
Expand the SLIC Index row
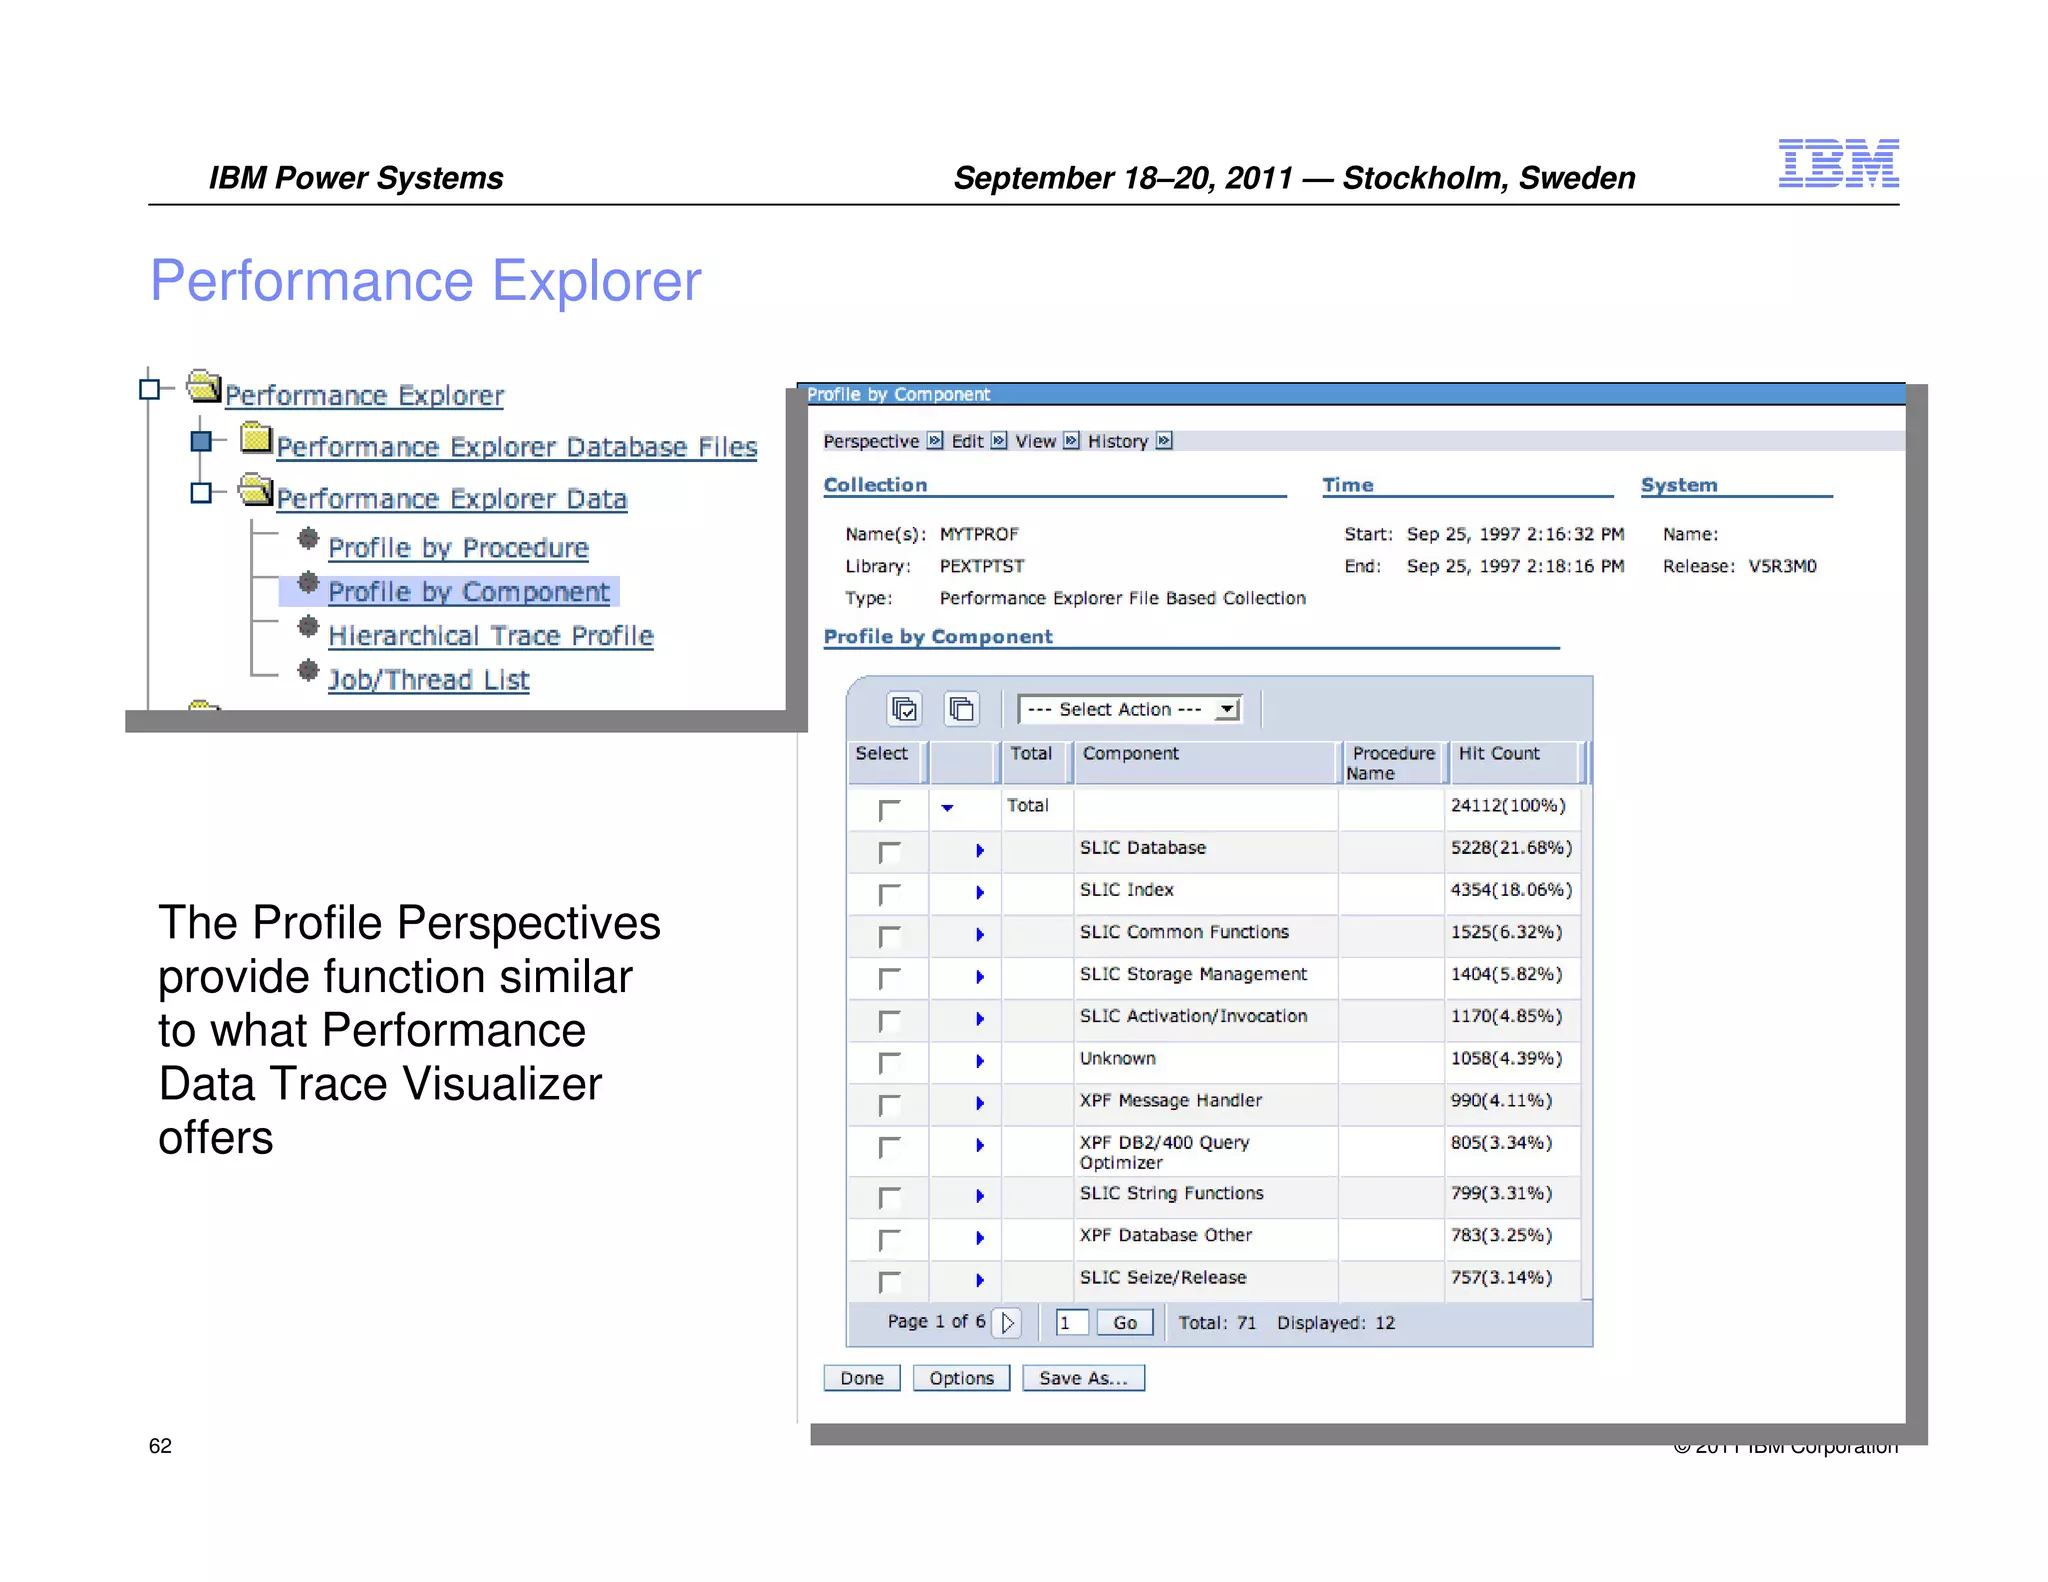[980, 892]
